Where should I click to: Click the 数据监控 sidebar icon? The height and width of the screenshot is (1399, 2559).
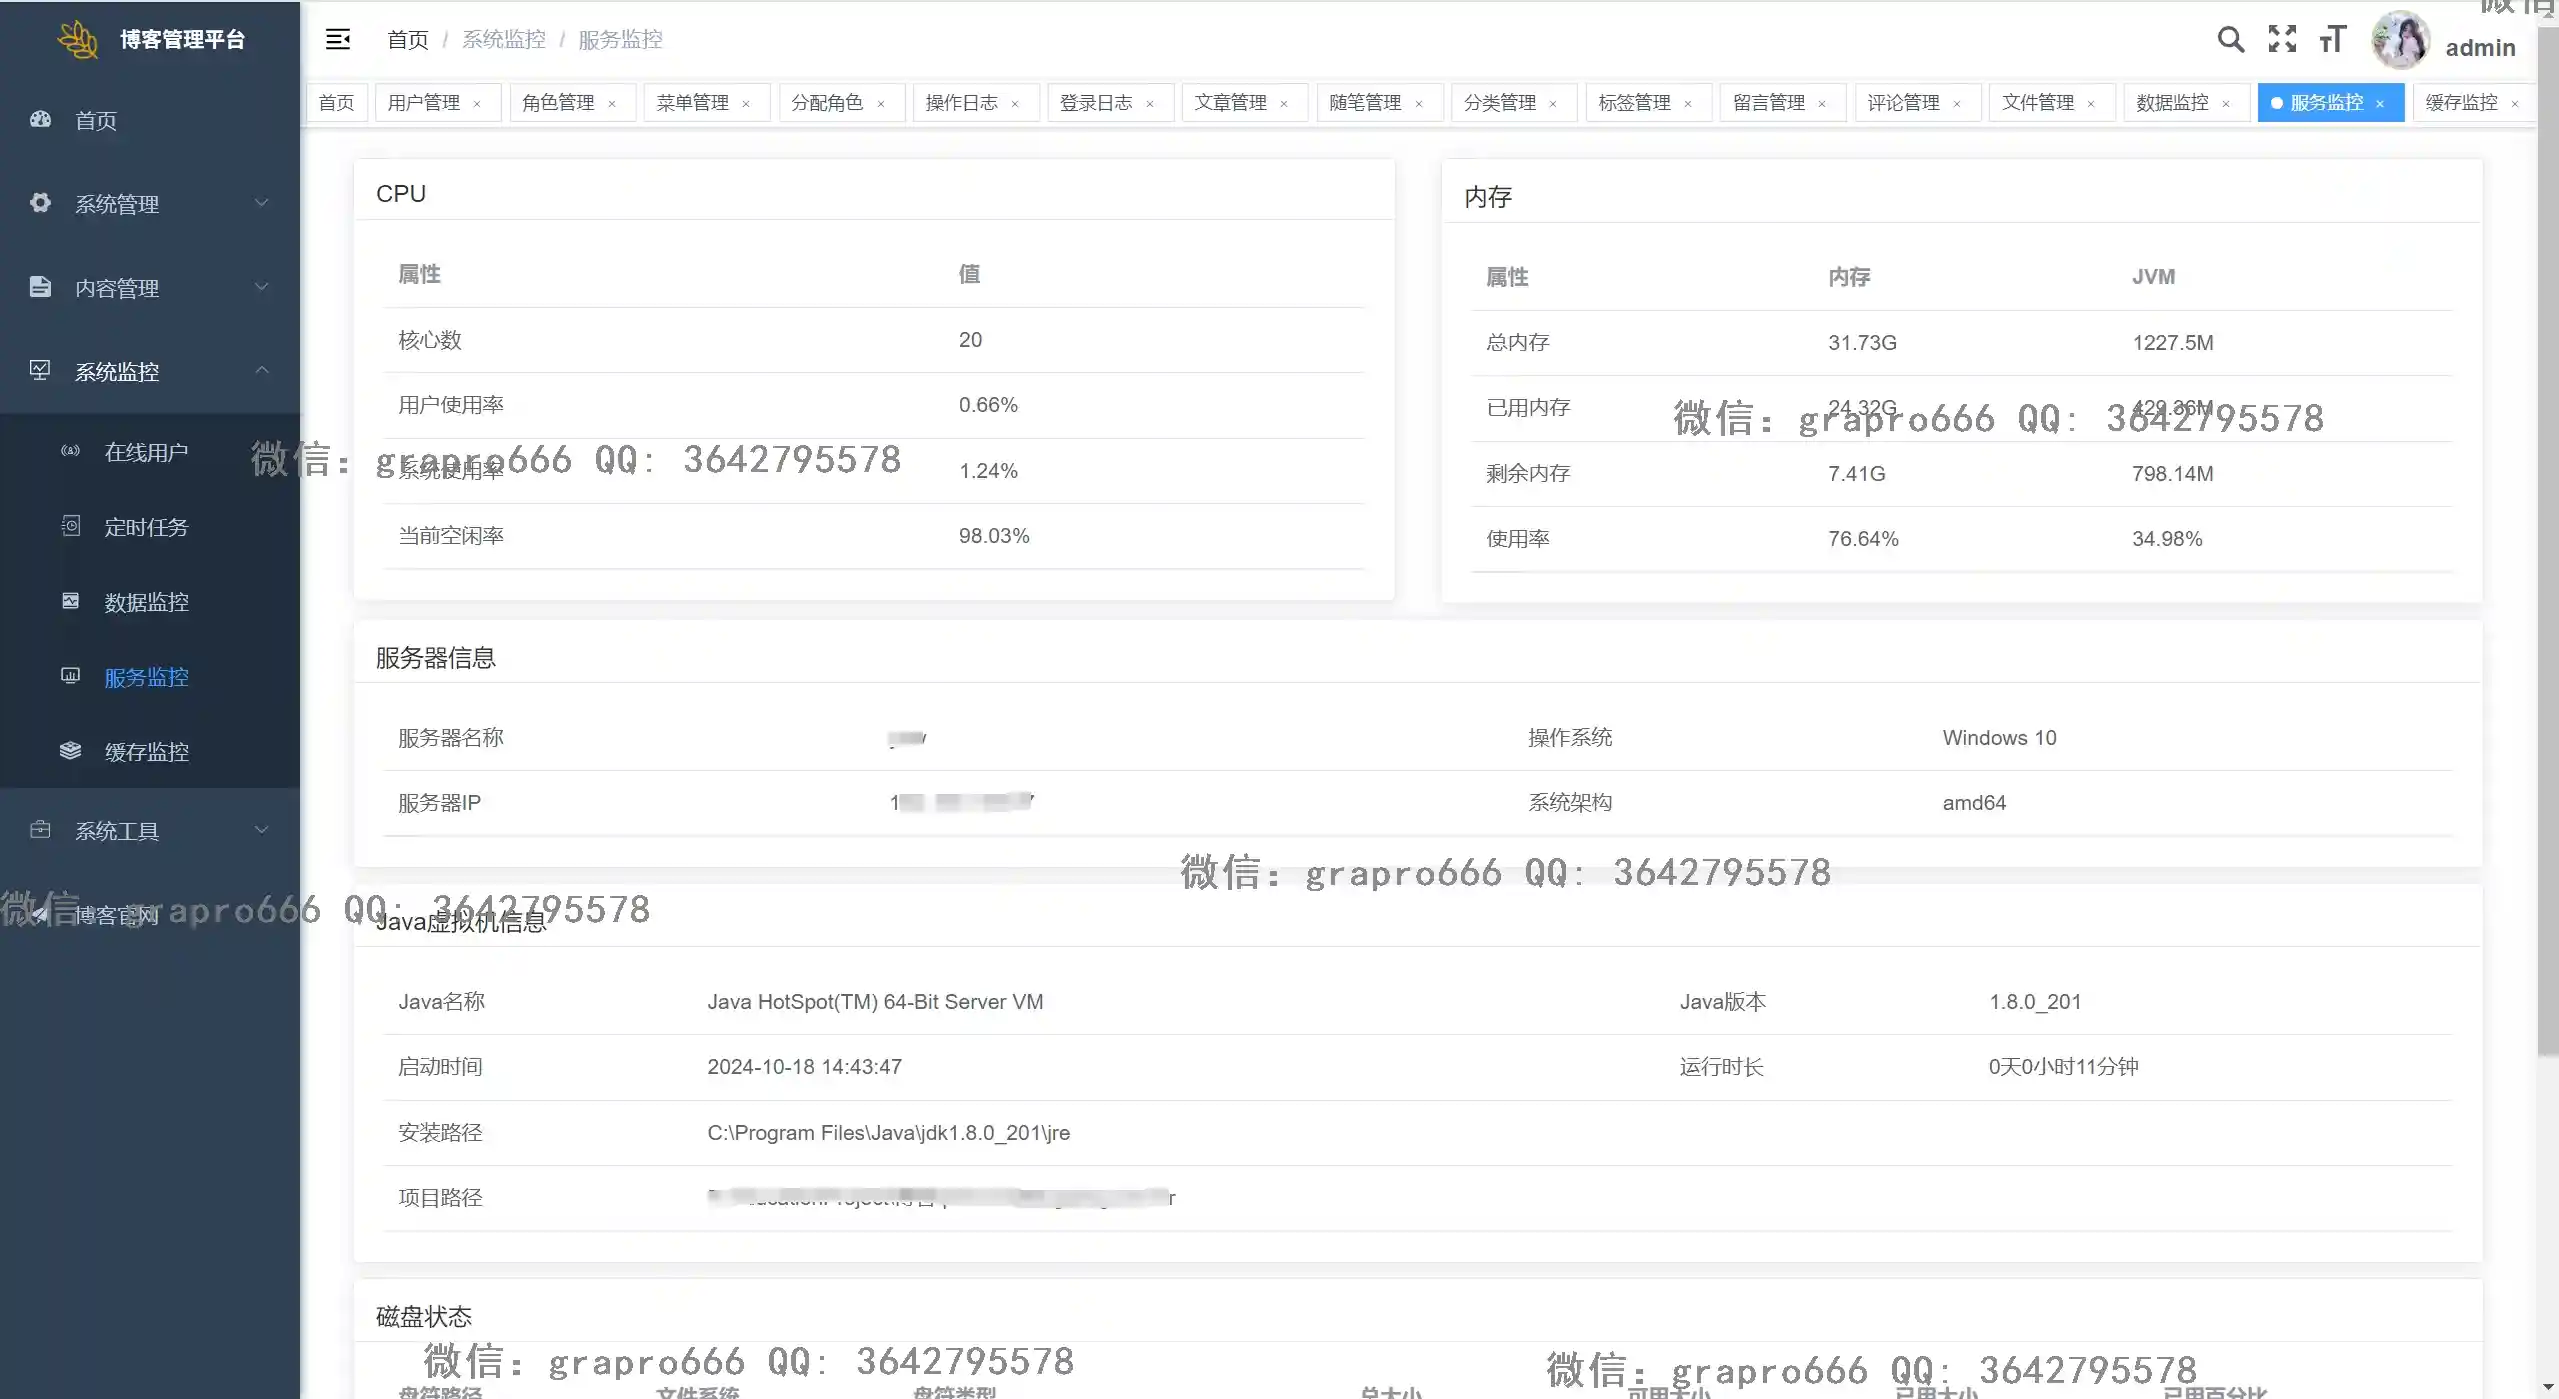click(x=70, y=601)
